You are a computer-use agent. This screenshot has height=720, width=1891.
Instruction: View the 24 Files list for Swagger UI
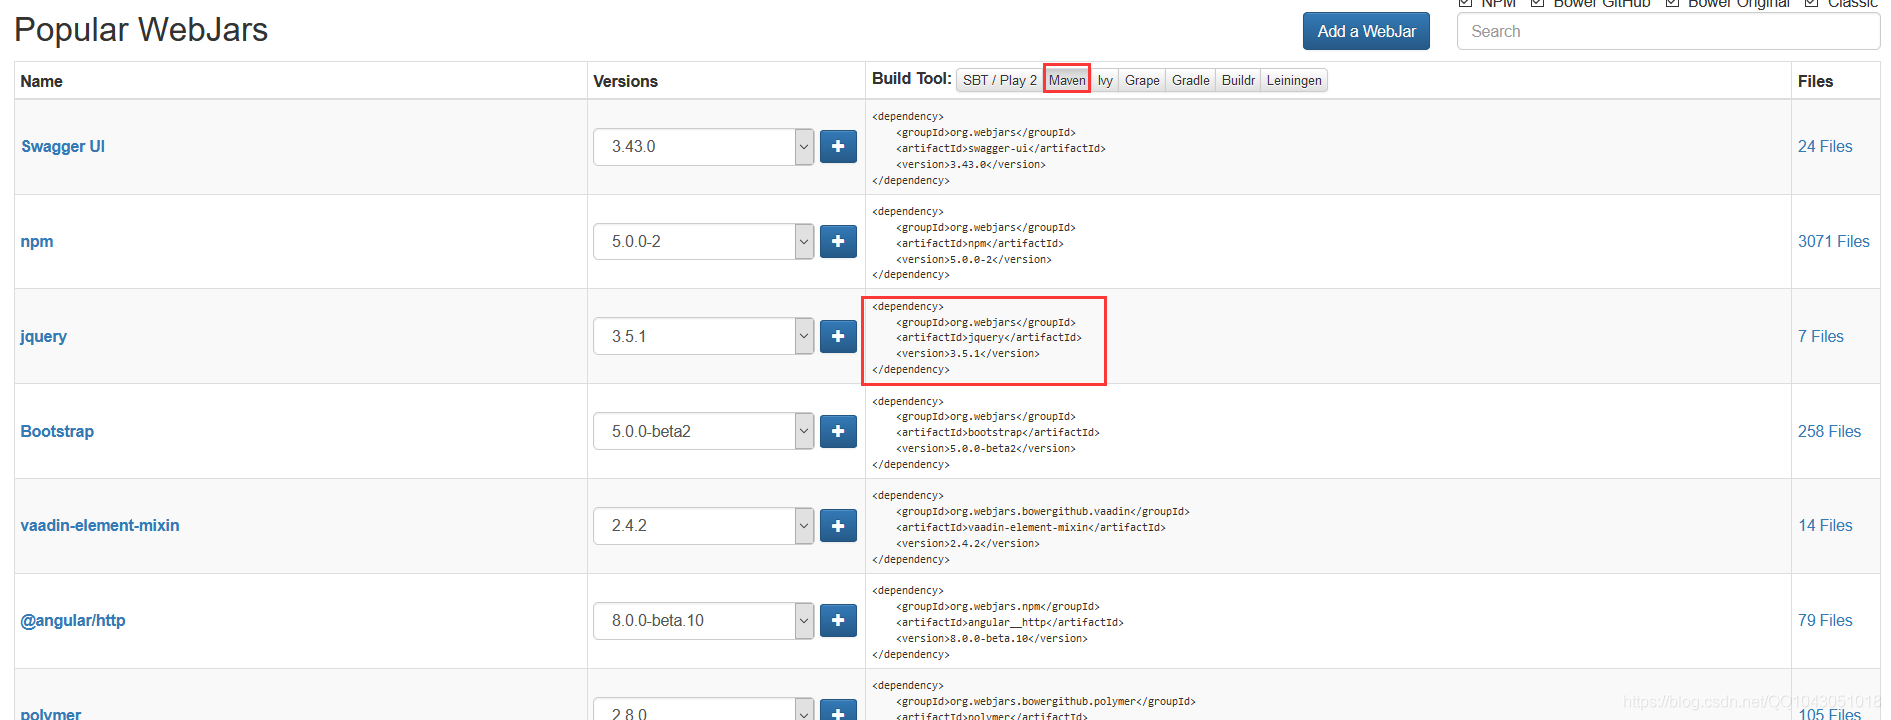pyautogui.click(x=1825, y=146)
